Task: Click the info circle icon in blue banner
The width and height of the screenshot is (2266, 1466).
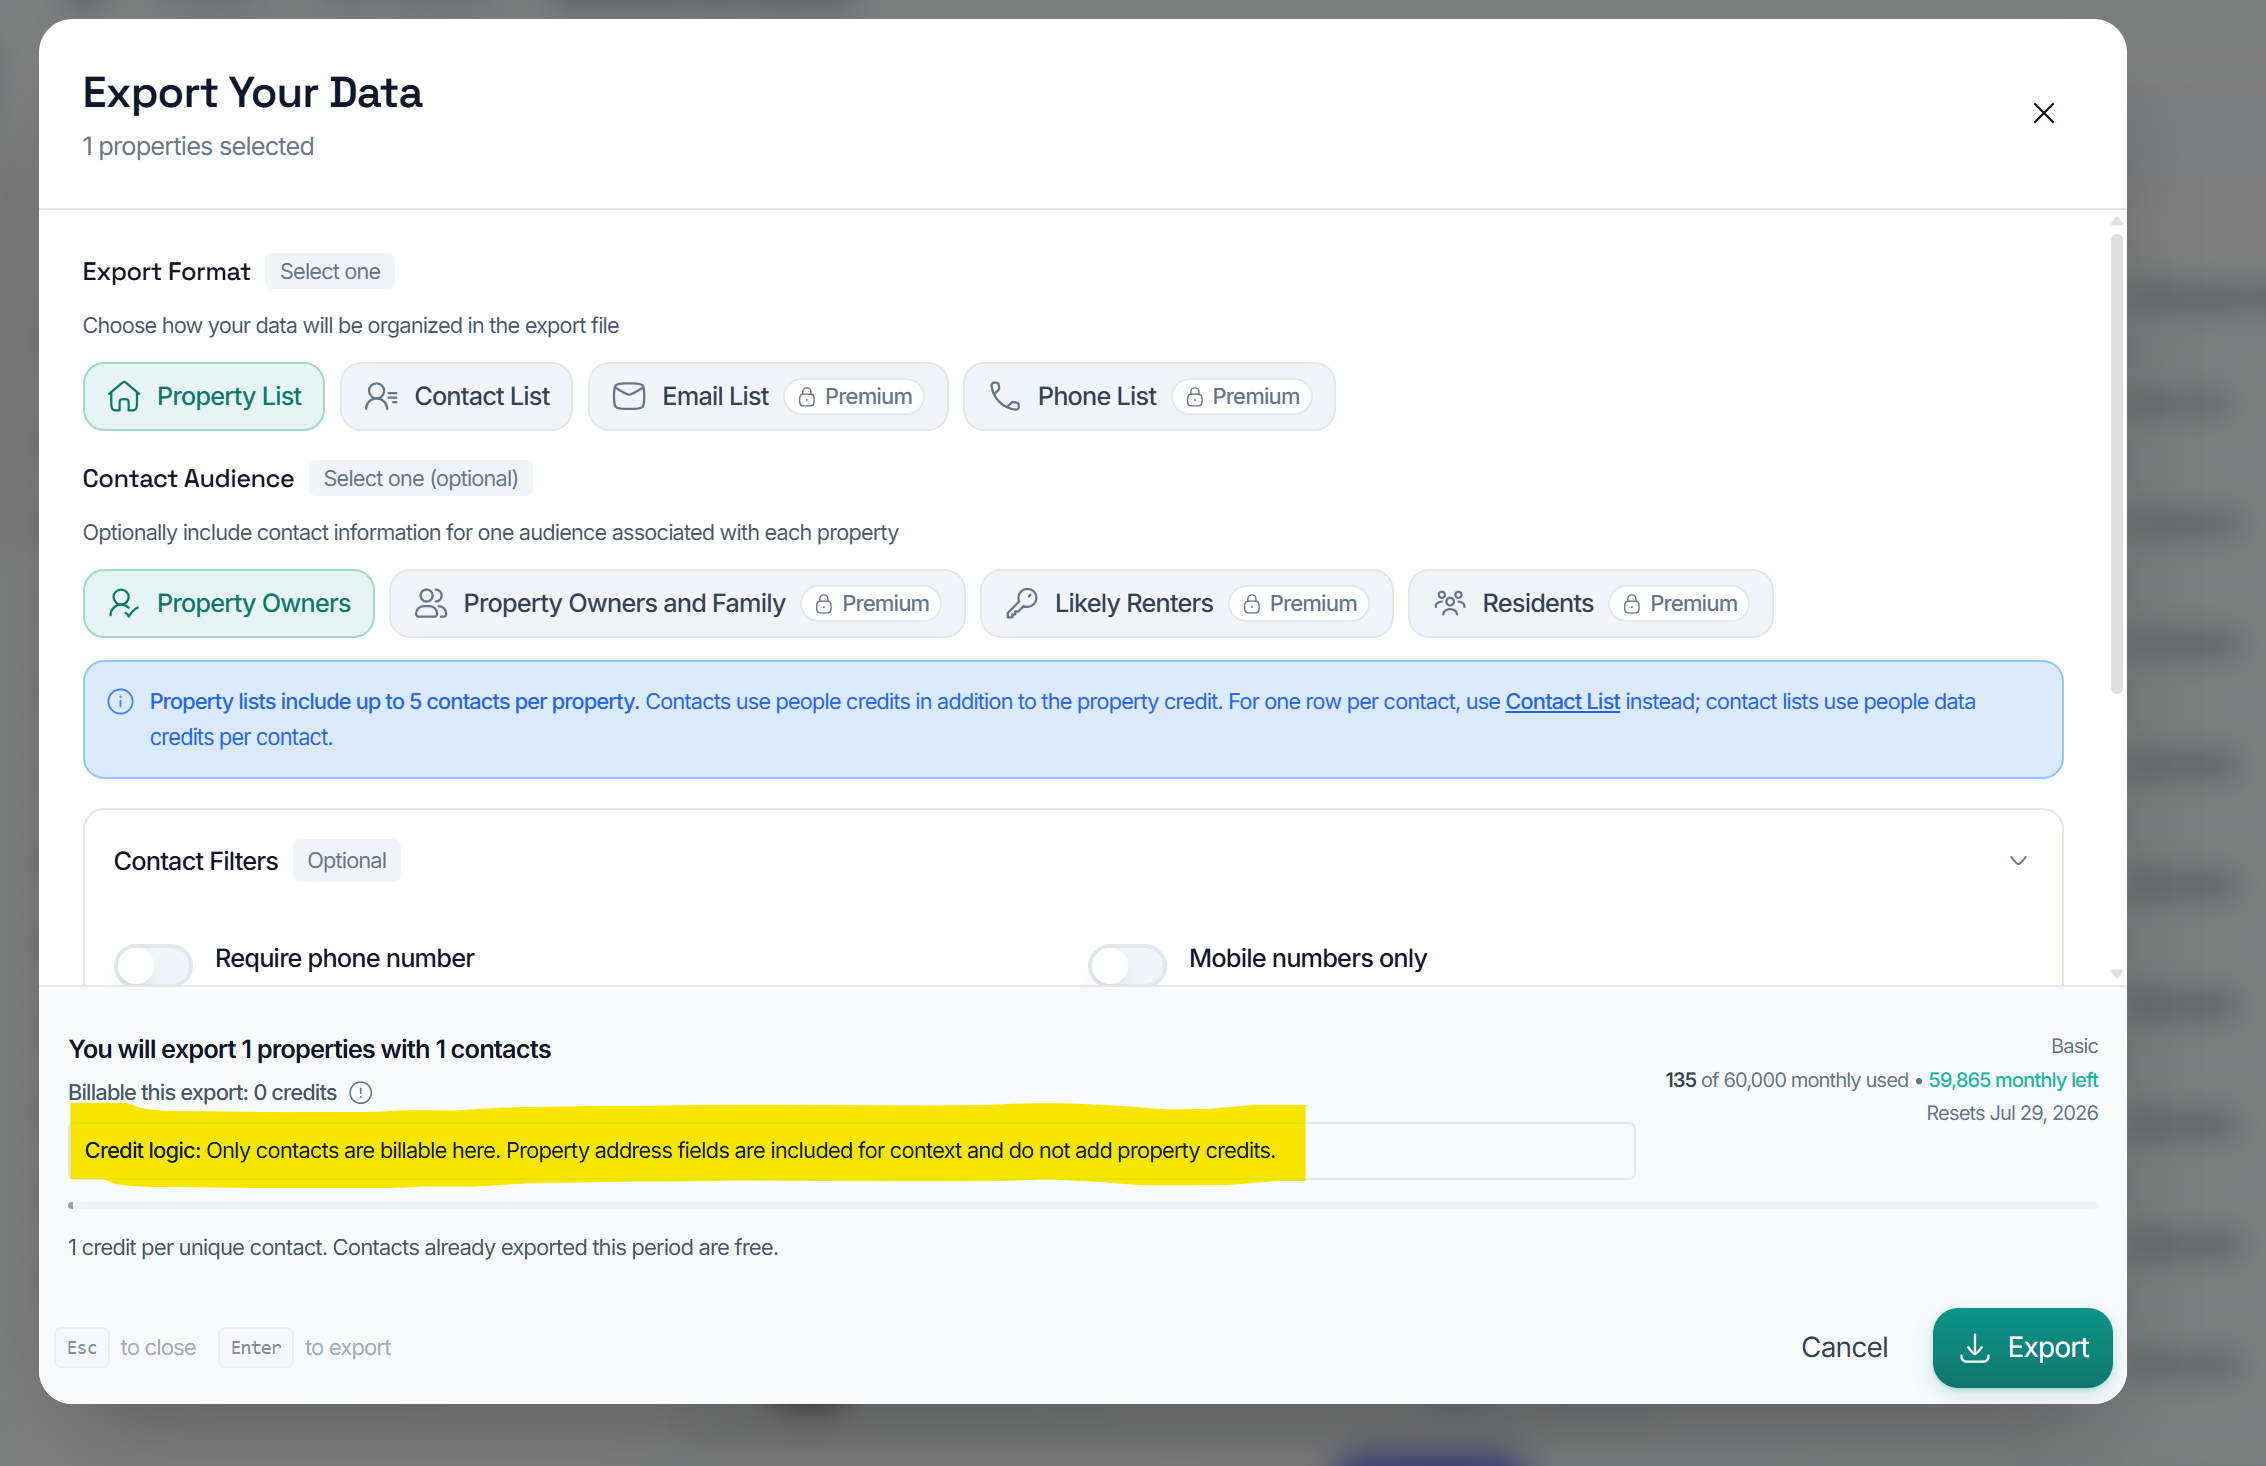Action: (x=120, y=702)
